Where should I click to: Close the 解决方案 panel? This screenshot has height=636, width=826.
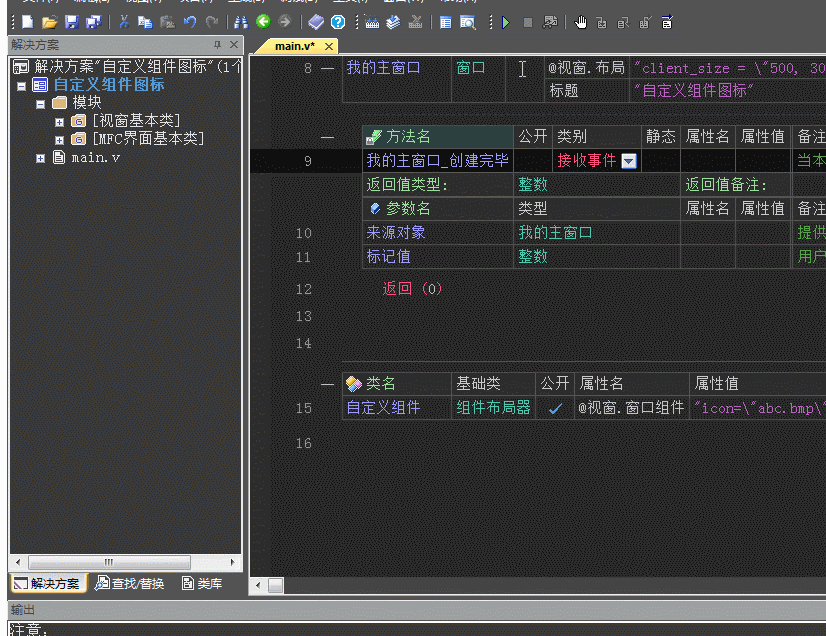tap(234, 45)
